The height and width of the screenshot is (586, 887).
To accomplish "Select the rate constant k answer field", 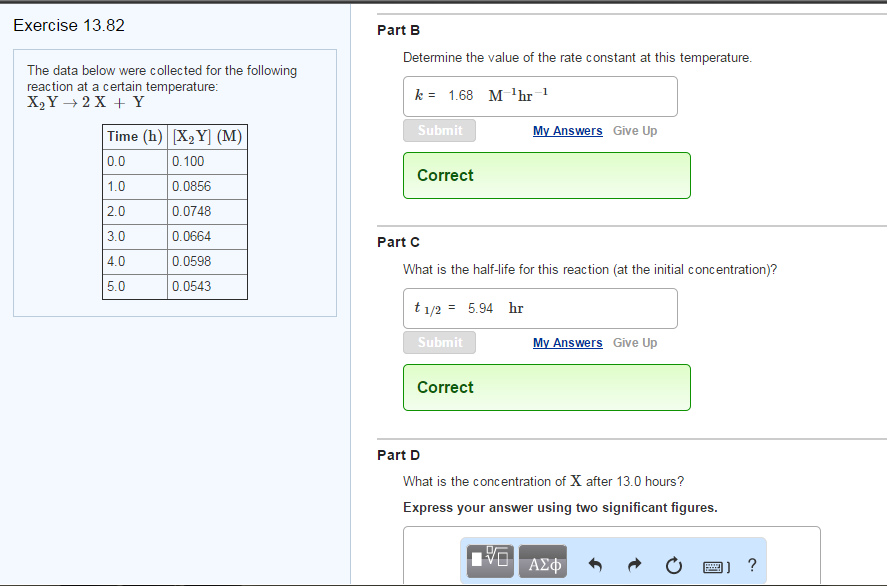I will click(540, 96).
